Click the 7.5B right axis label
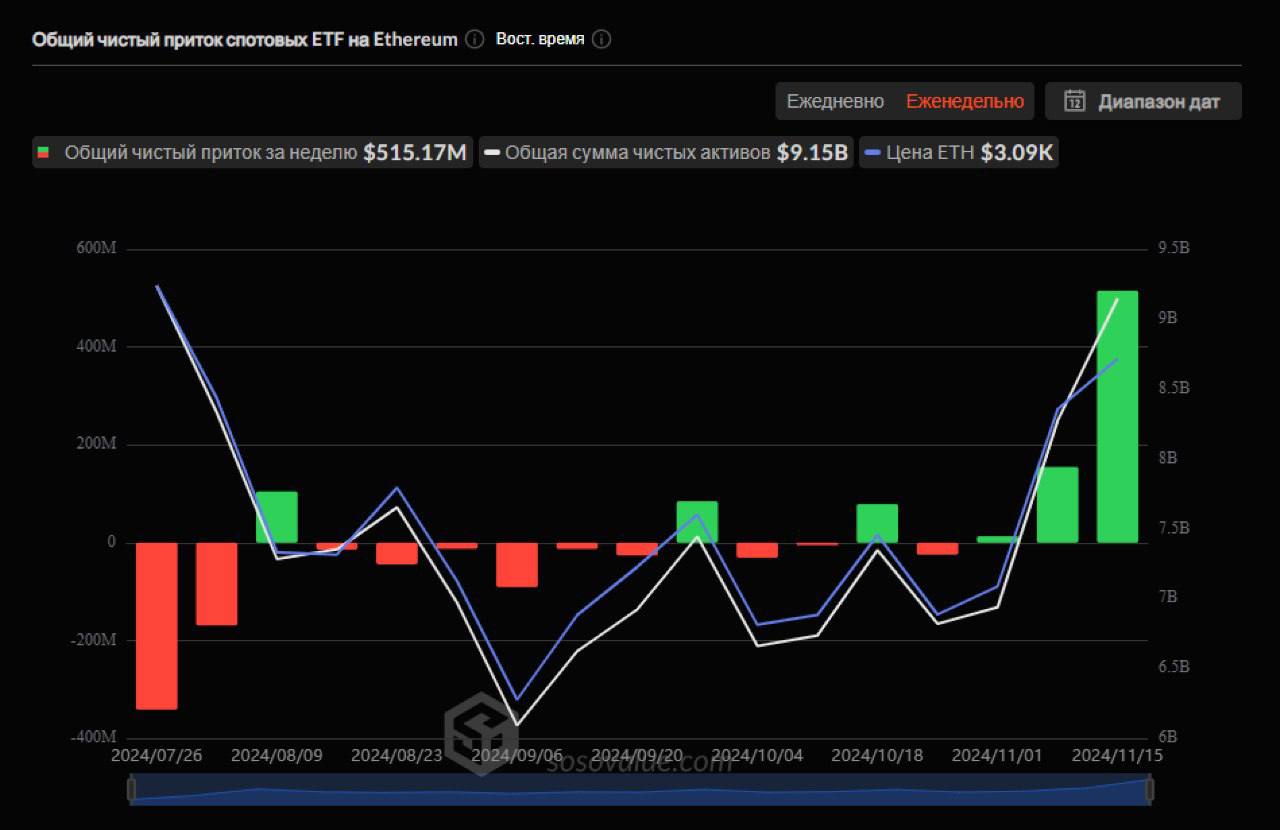Image resolution: width=1280 pixels, height=830 pixels. (1173, 527)
